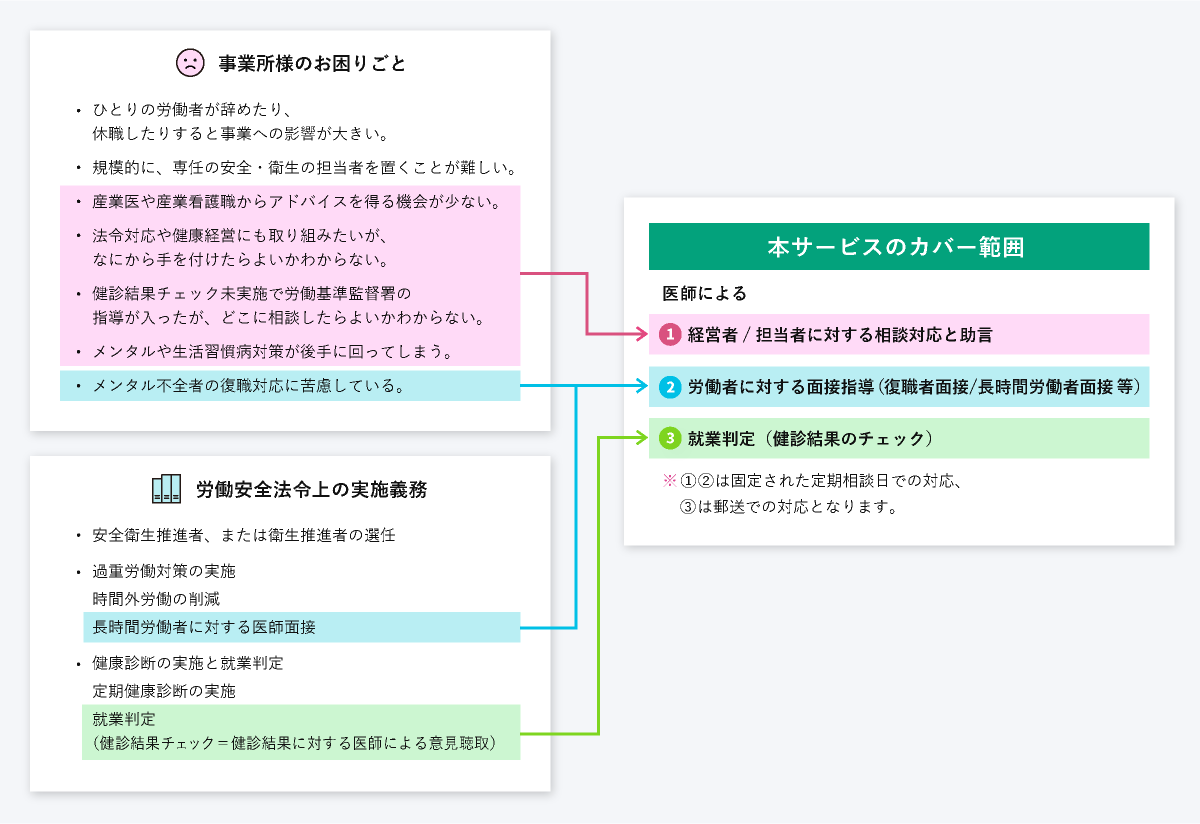Viewport: 1200px width, 824px height.
Task: Click green highlighted 就業判定 box at bottom
Action: (x=300, y=732)
